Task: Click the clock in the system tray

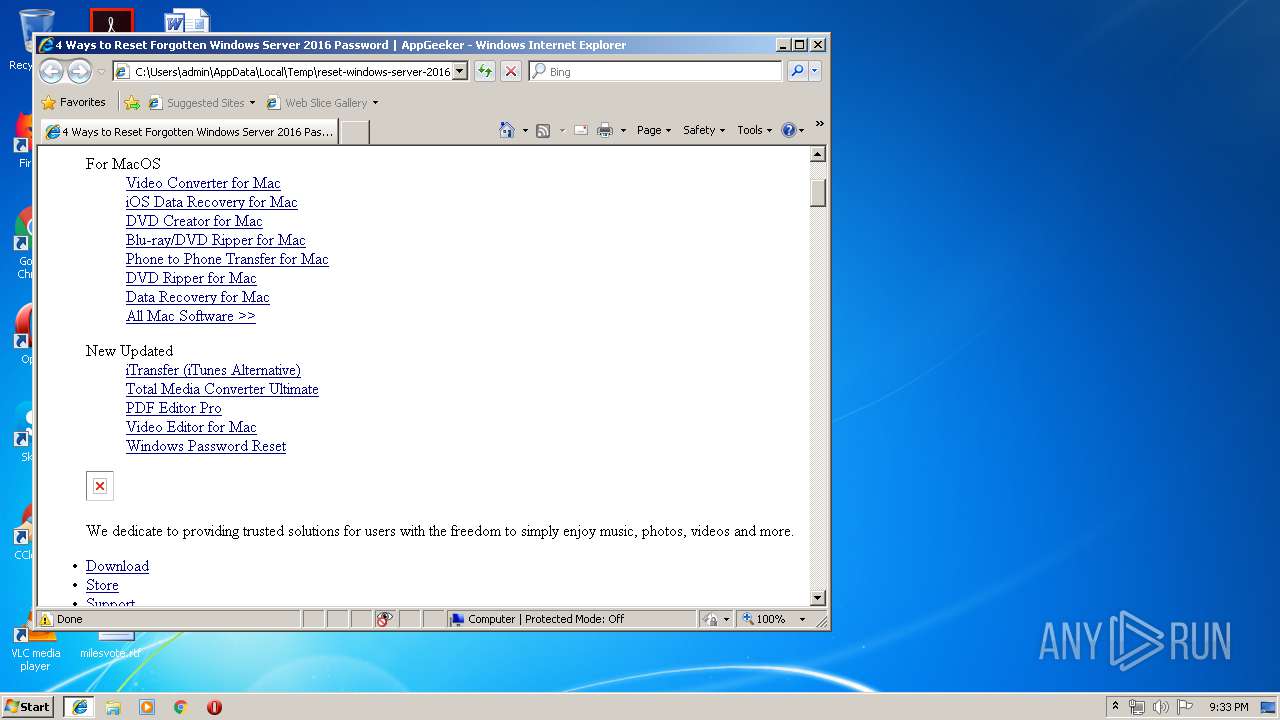Action: click(1228, 707)
